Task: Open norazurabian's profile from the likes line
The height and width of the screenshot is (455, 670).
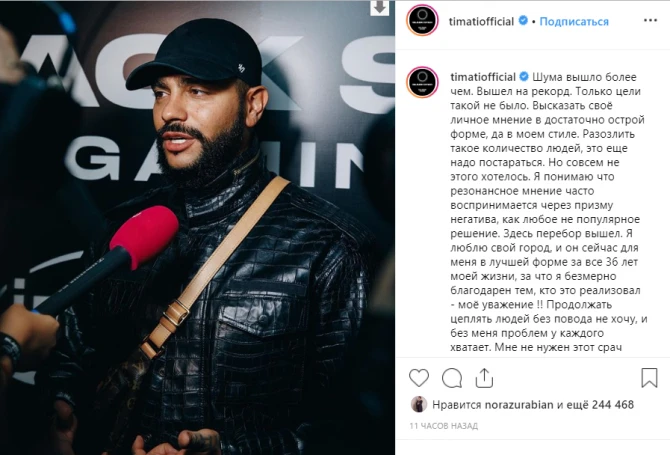Action: pos(519,405)
